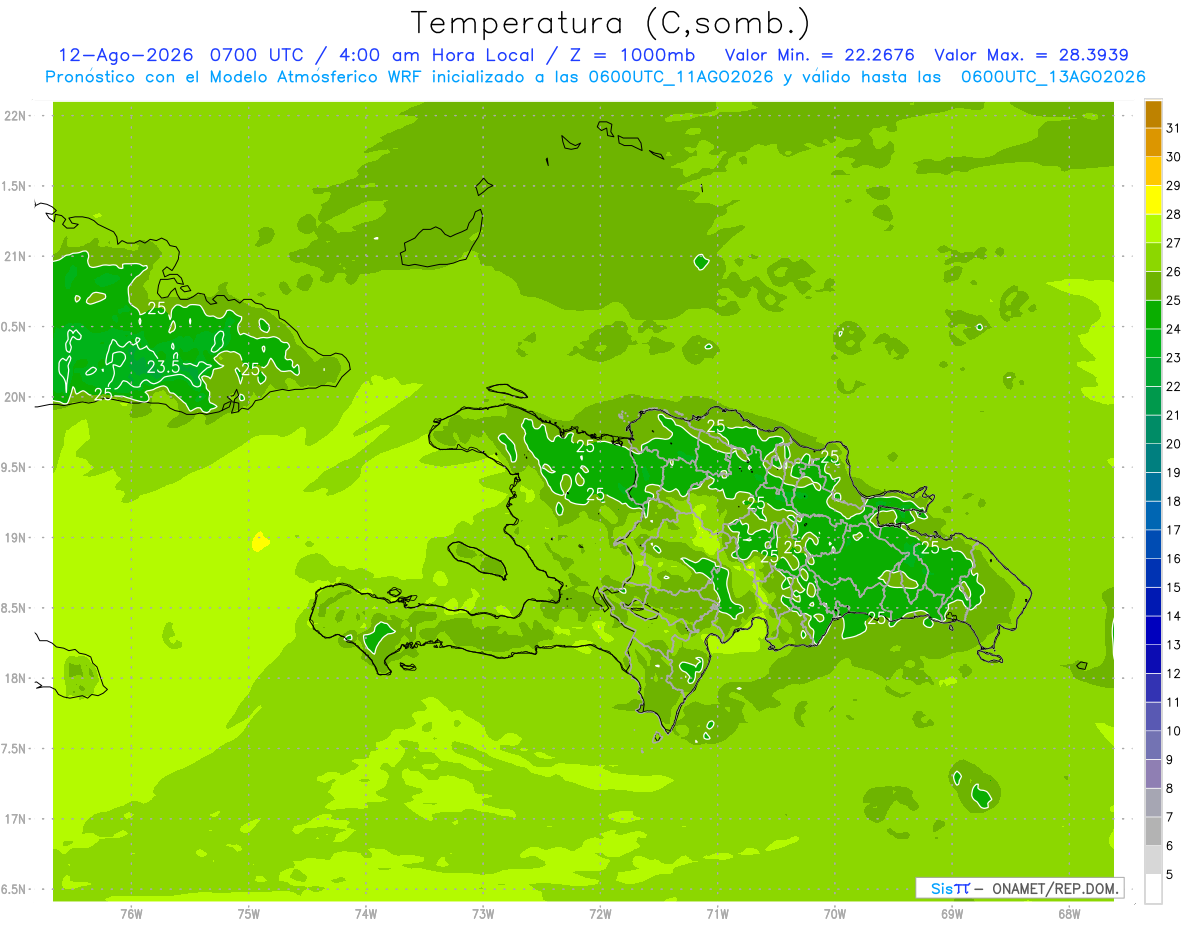
Task: Click the "20N" latitude axis label
Action: [17, 397]
